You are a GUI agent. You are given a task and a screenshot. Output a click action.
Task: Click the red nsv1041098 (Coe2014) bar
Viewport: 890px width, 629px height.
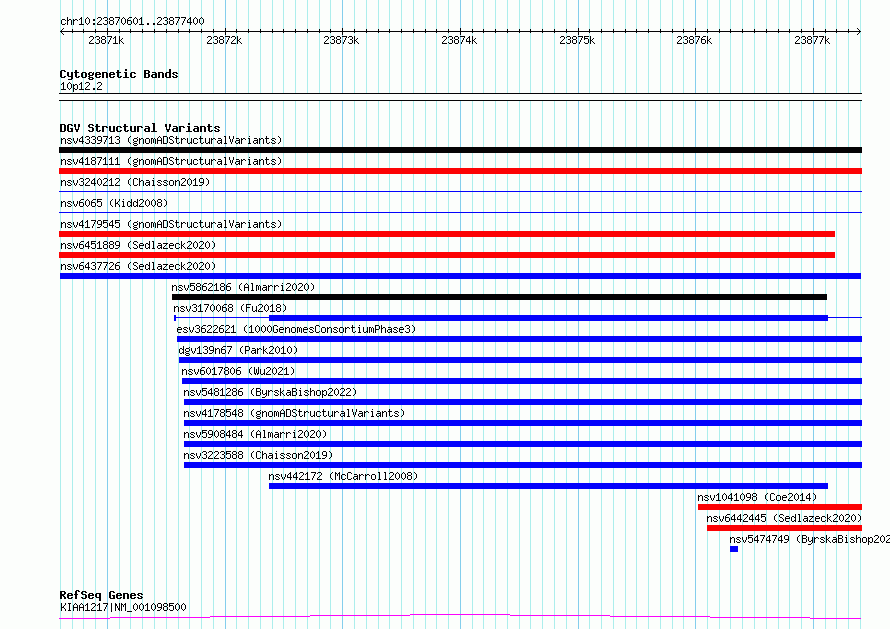click(780, 507)
